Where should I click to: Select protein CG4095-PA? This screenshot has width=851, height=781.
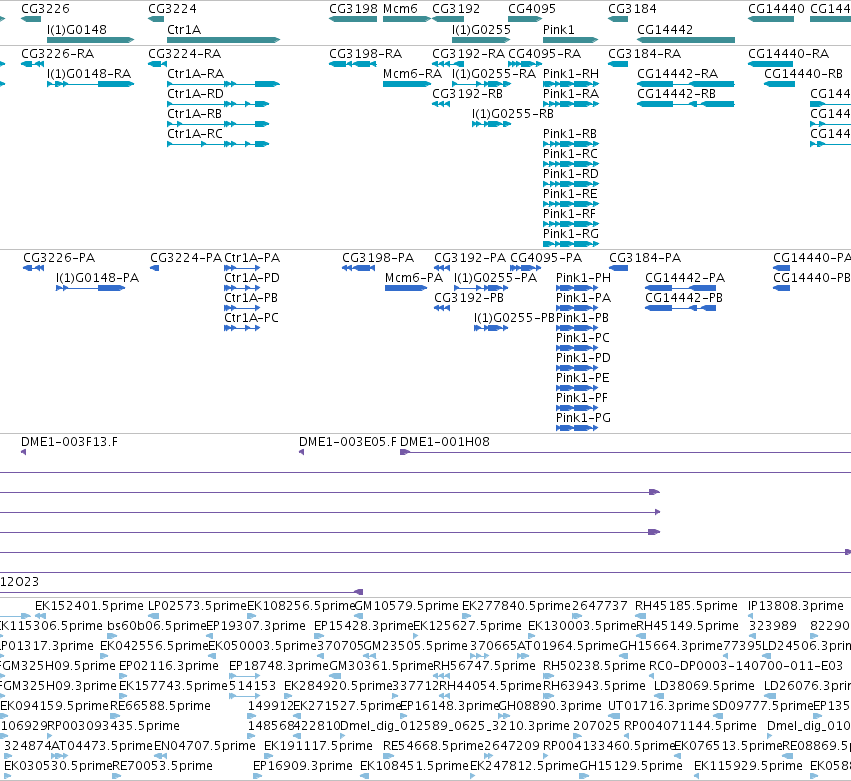[525, 268]
